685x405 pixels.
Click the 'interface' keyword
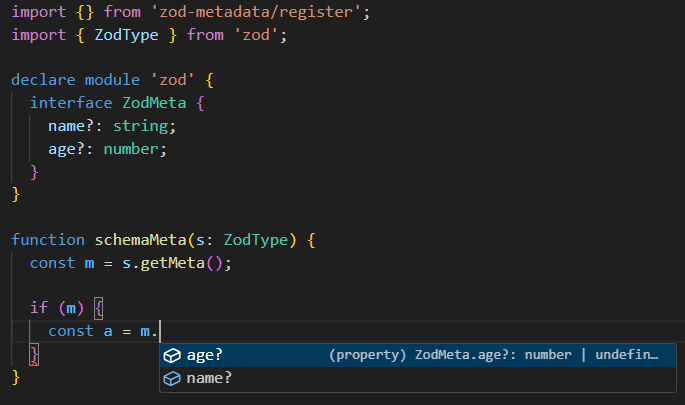(x=71, y=103)
